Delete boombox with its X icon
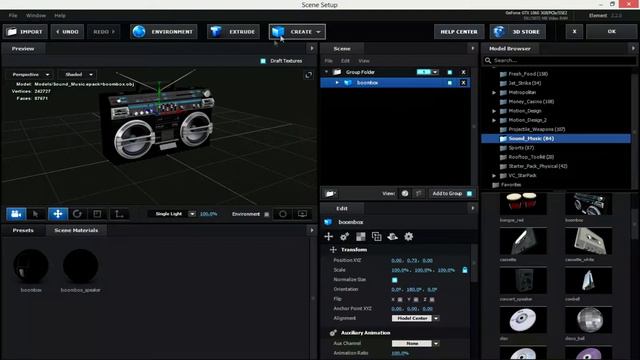The image size is (640, 360). pos(463,83)
